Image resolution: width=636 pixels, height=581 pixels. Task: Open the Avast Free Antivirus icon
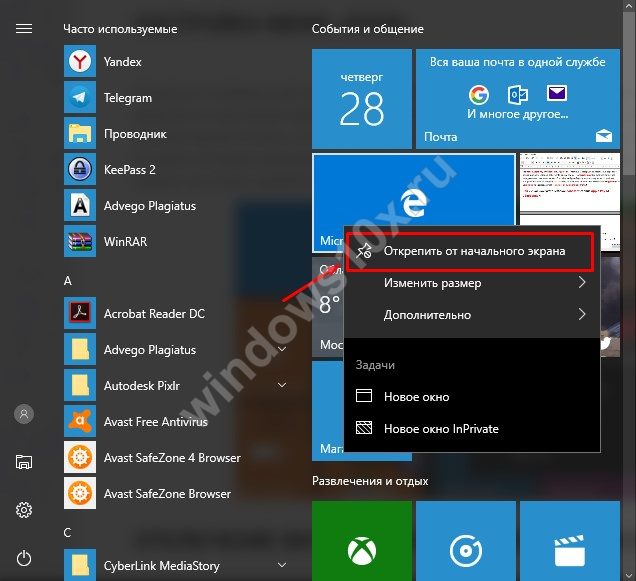pyautogui.click(x=80, y=421)
